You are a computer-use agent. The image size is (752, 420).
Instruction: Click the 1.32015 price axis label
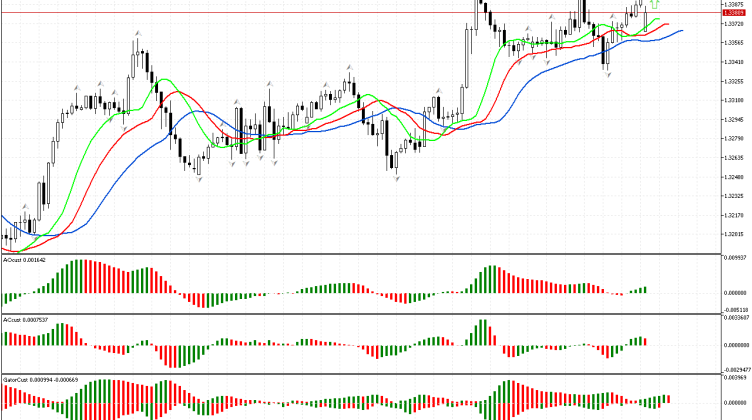tap(735, 234)
